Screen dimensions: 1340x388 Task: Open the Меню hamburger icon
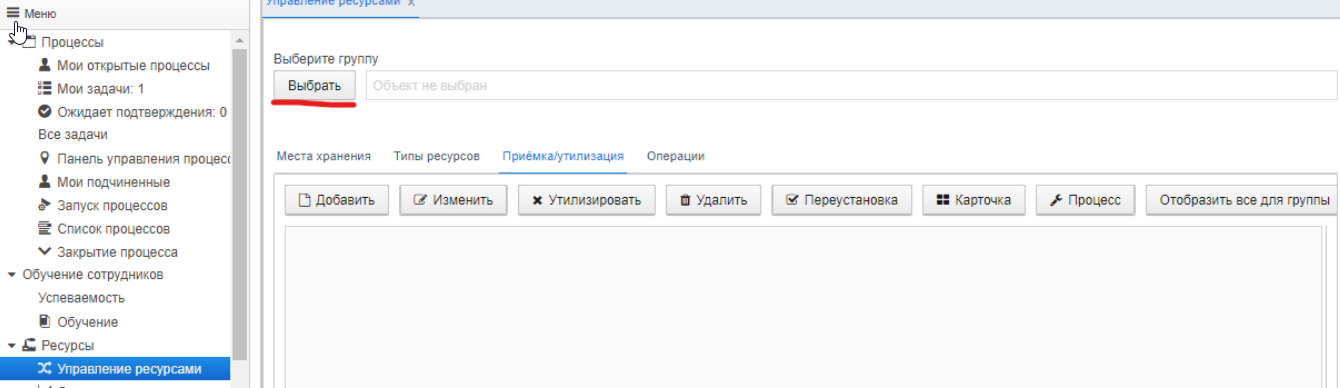click(13, 14)
